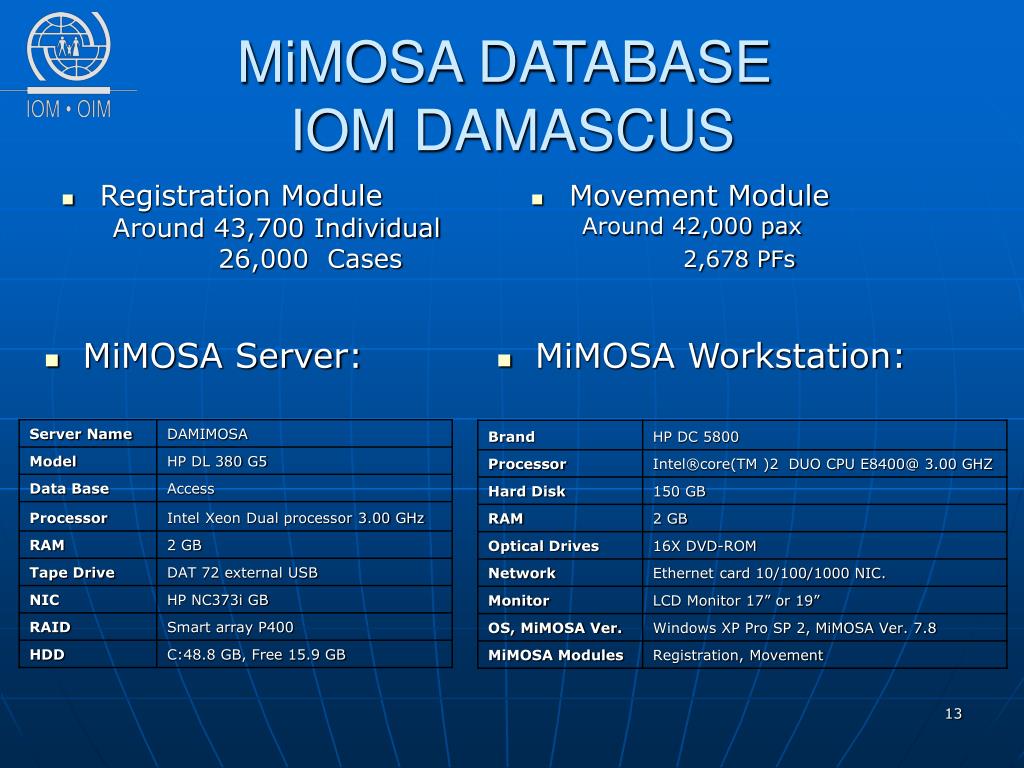Click the workstation table Processor label
This screenshot has width=1024, height=768.
click(x=560, y=464)
